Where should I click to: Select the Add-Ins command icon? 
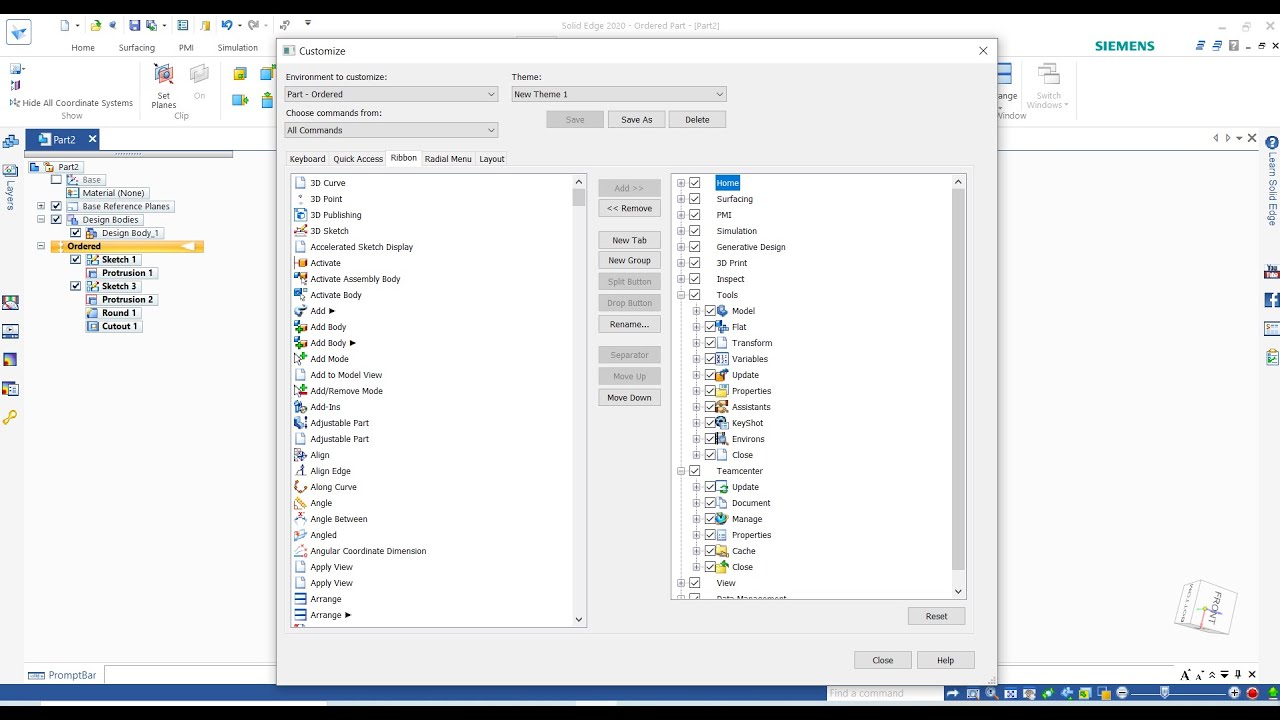(300, 407)
